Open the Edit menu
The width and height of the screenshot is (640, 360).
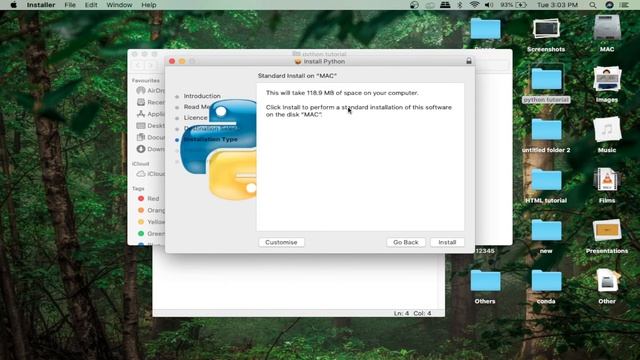point(91,5)
